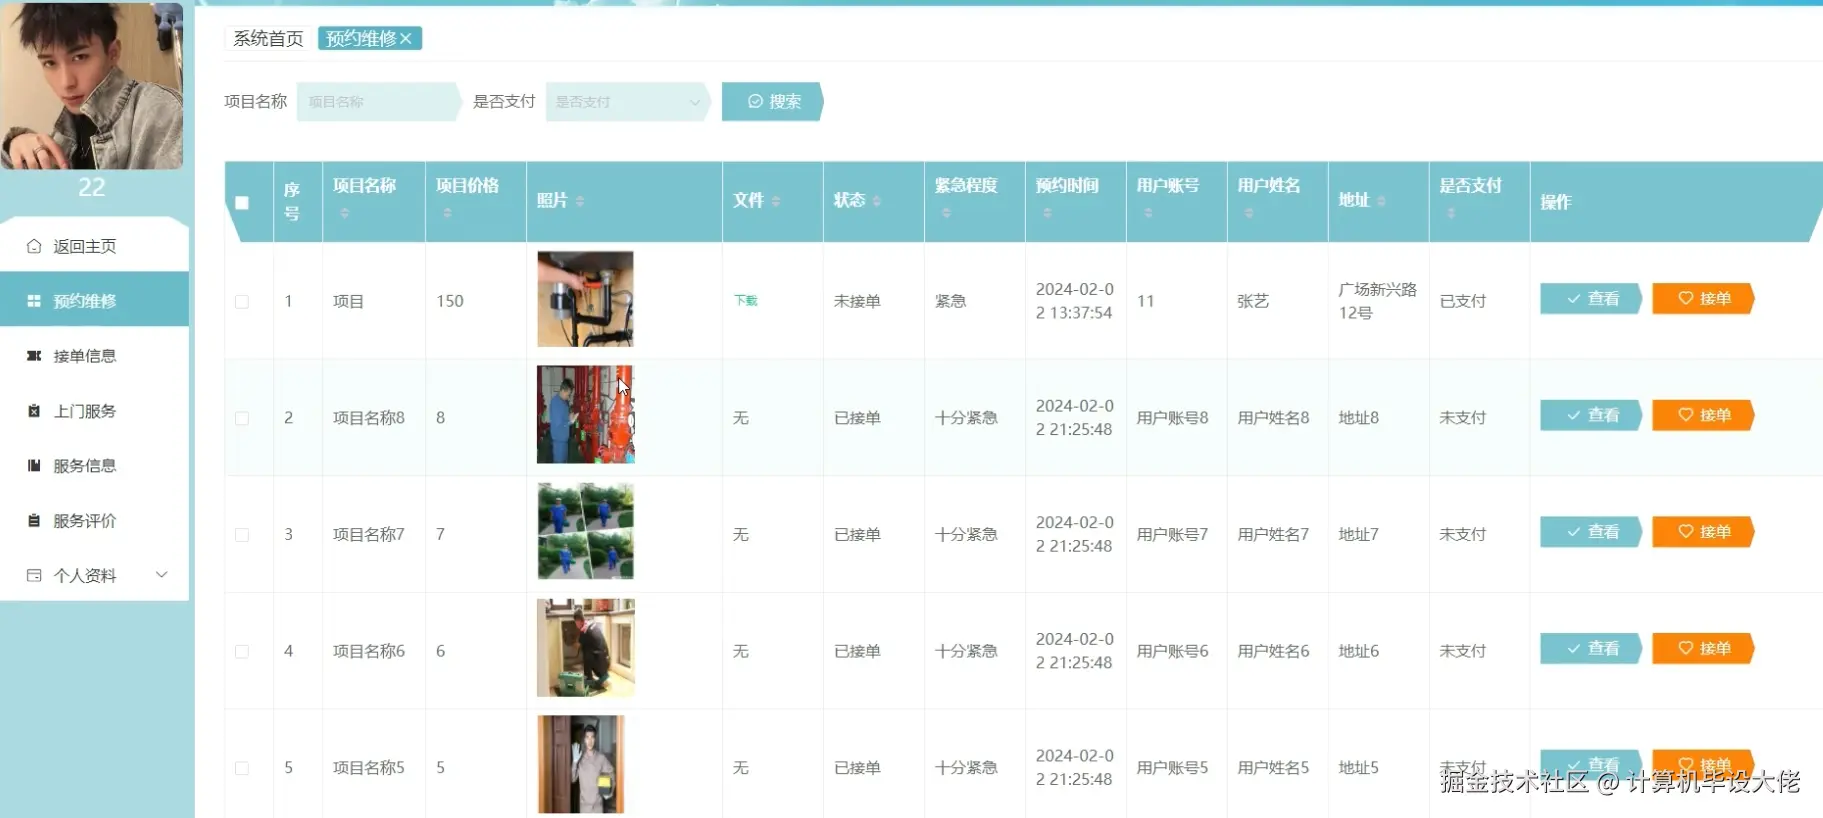This screenshot has width=1823, height=818.
Task: Click 接单 for row 项目名称6
Action: pyautogui.click(x=1703, y=649)
